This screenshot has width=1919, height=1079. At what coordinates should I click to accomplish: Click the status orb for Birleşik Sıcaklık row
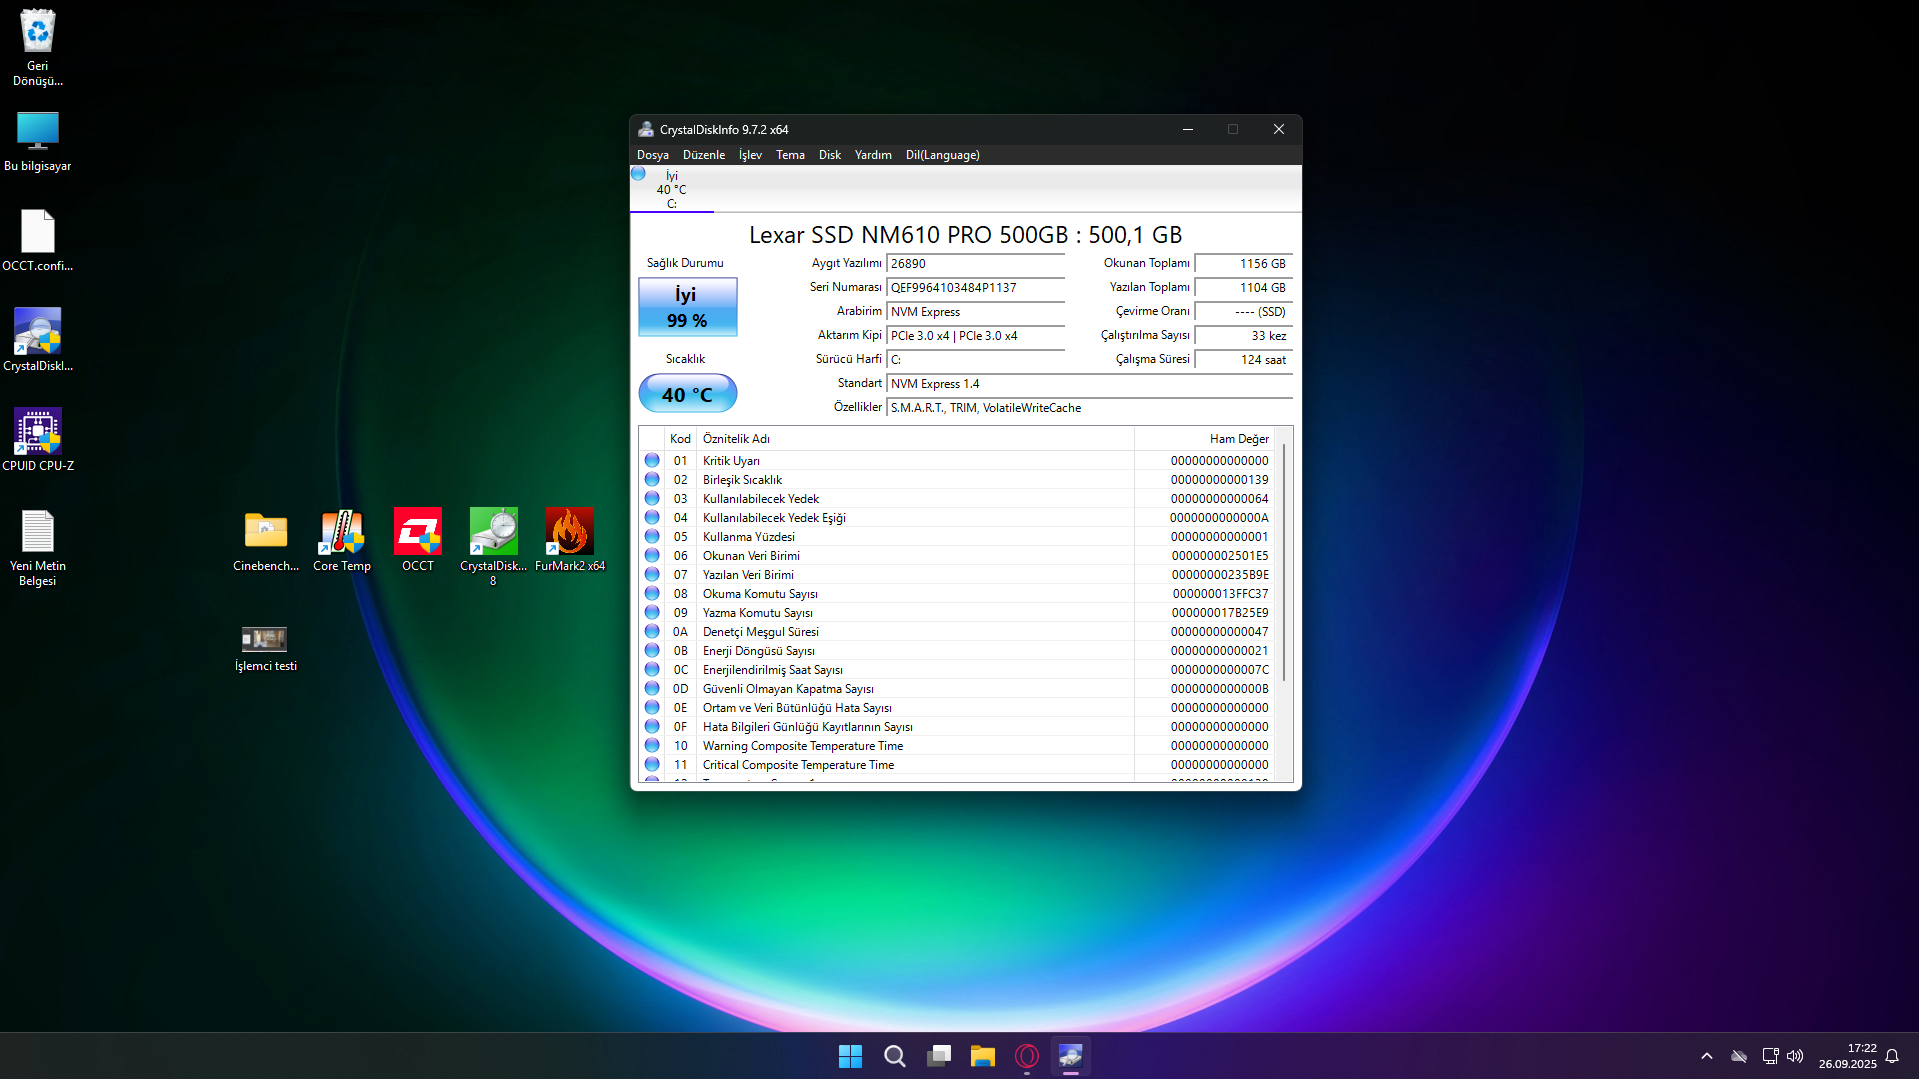[x=652, y=479]
